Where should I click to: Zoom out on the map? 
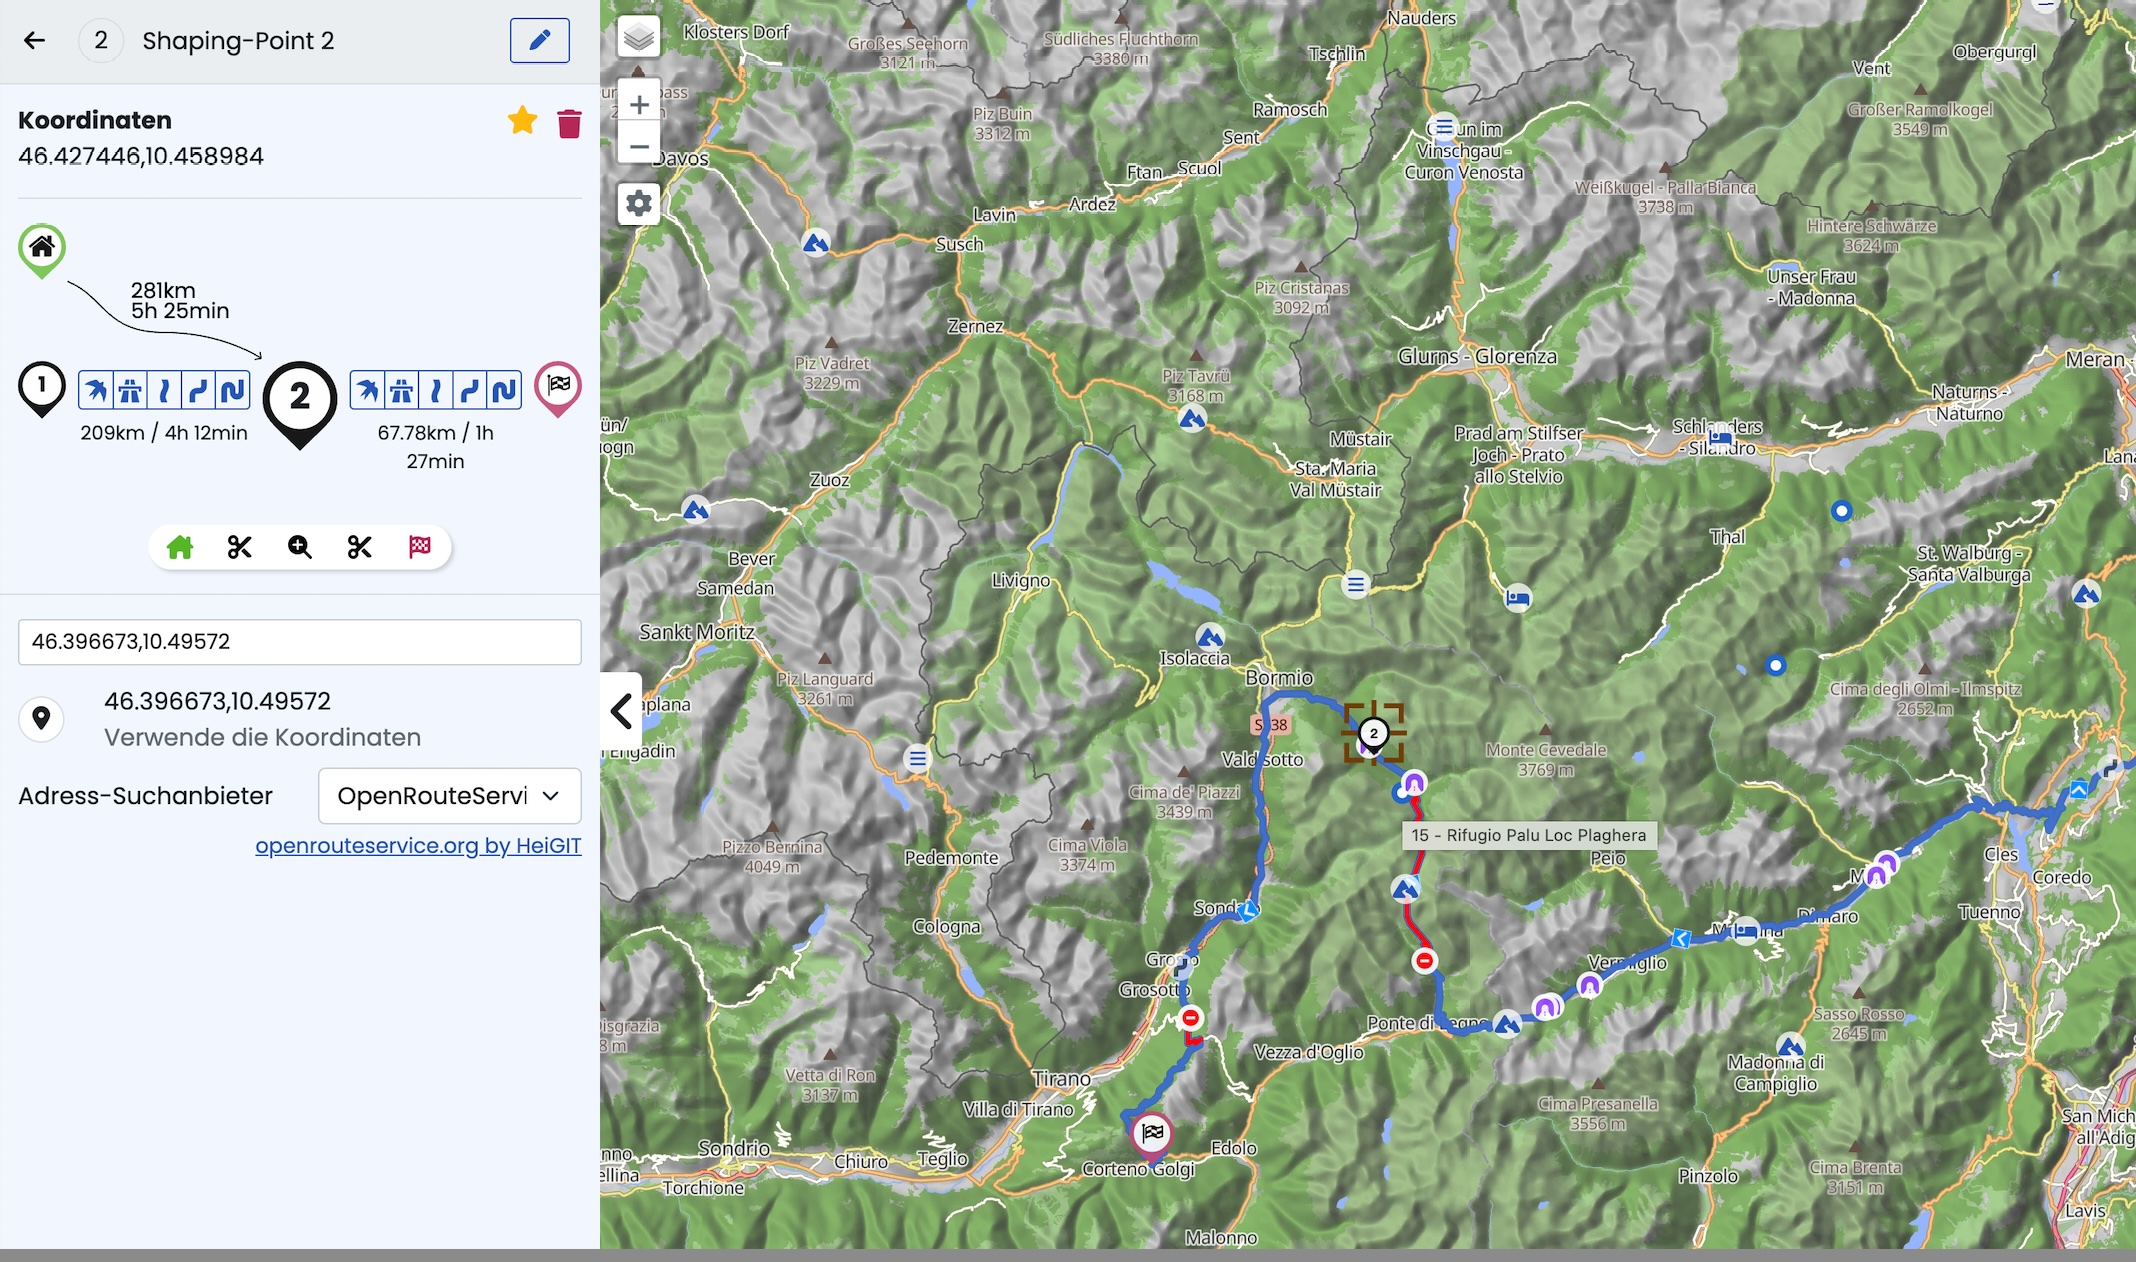point(638,146)
